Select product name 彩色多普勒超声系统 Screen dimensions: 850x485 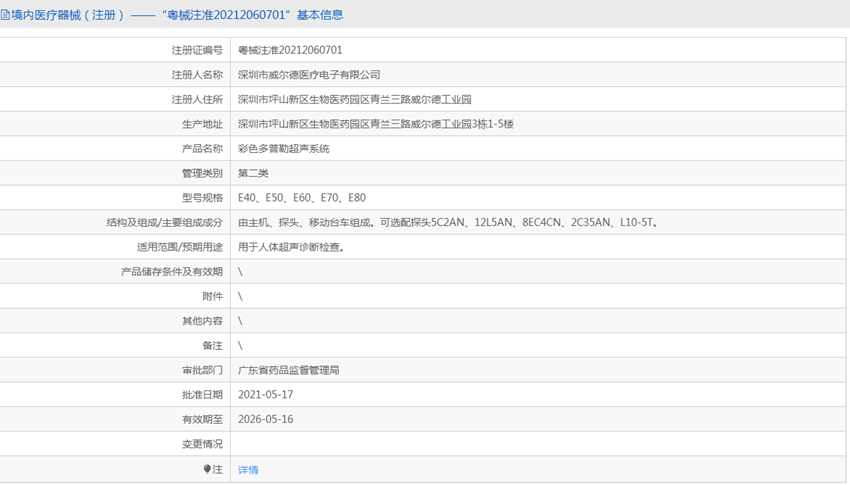tap(284, 148)
